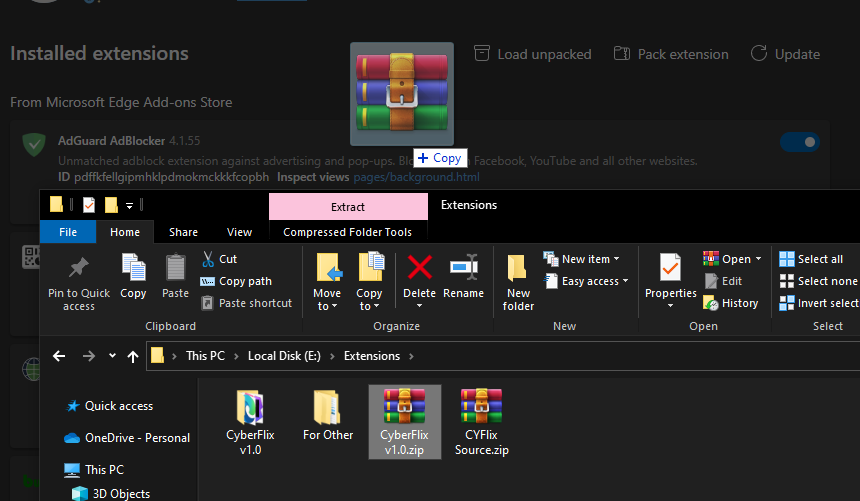Select CYFlix Source.zip archive
Image resolution: width=860 pixels, height=501 pixels.
[x=482, y=422]
